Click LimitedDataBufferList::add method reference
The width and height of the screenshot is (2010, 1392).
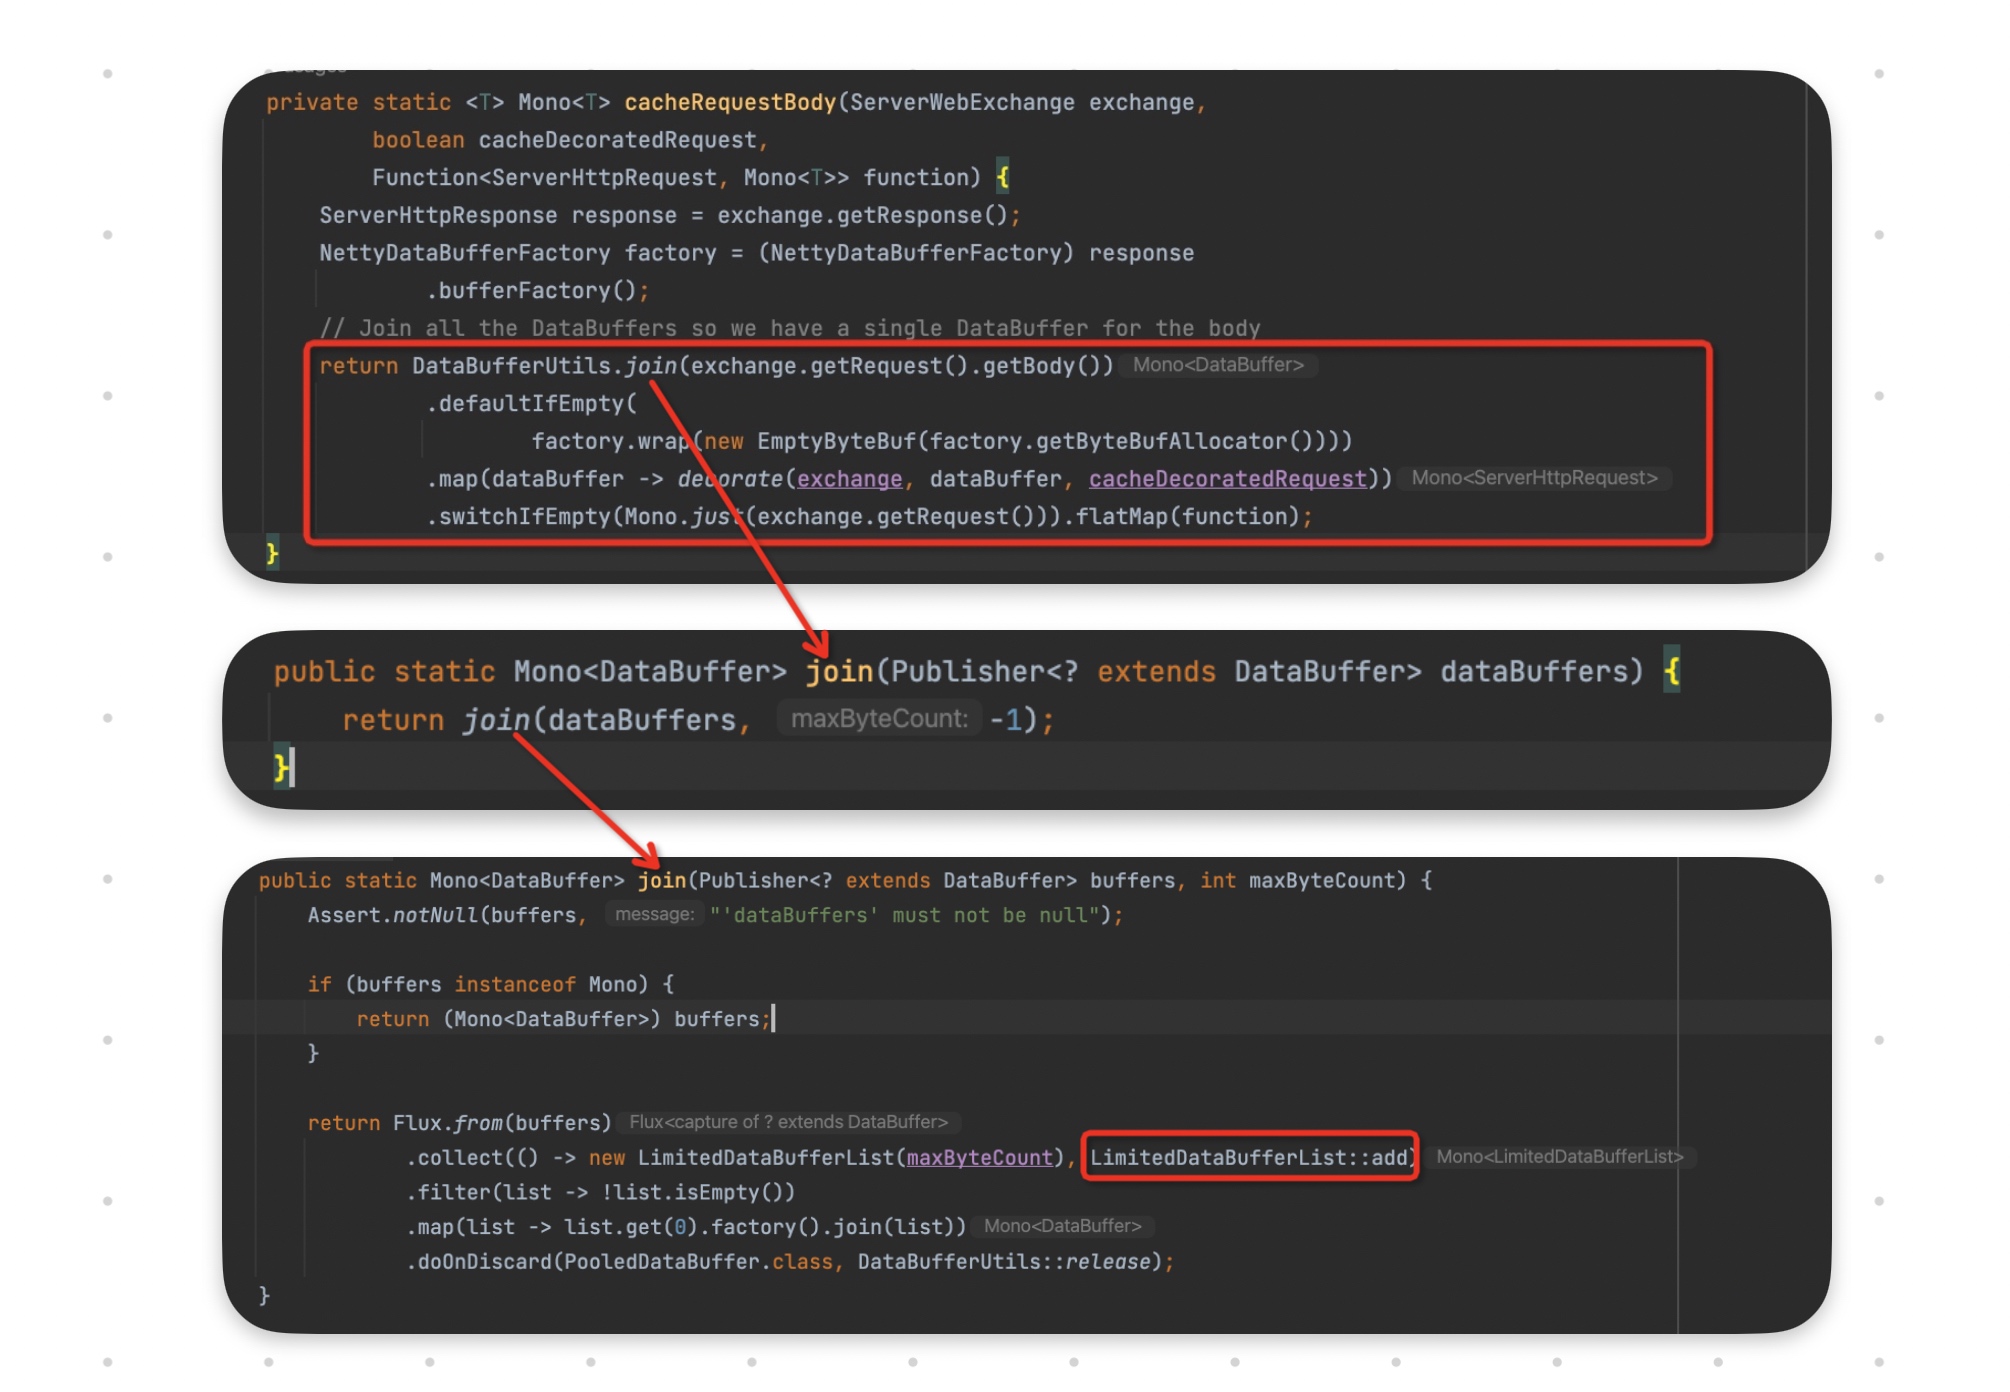coord(1249,1158)
